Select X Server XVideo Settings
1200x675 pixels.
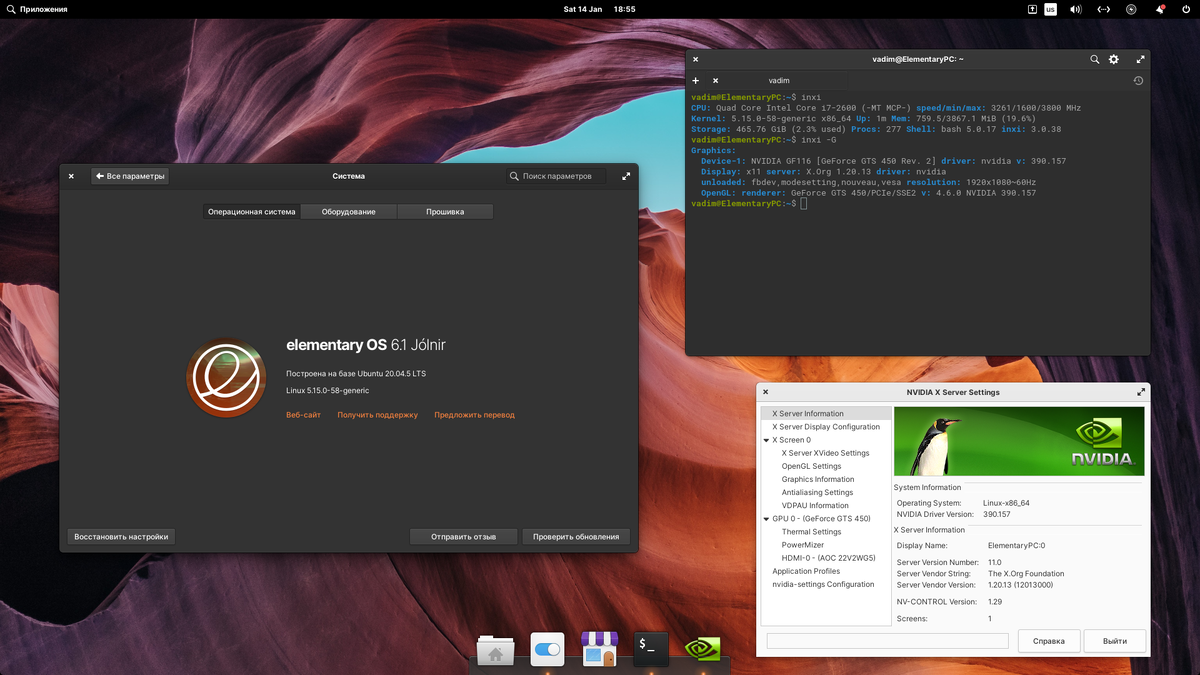pos(826,453)
